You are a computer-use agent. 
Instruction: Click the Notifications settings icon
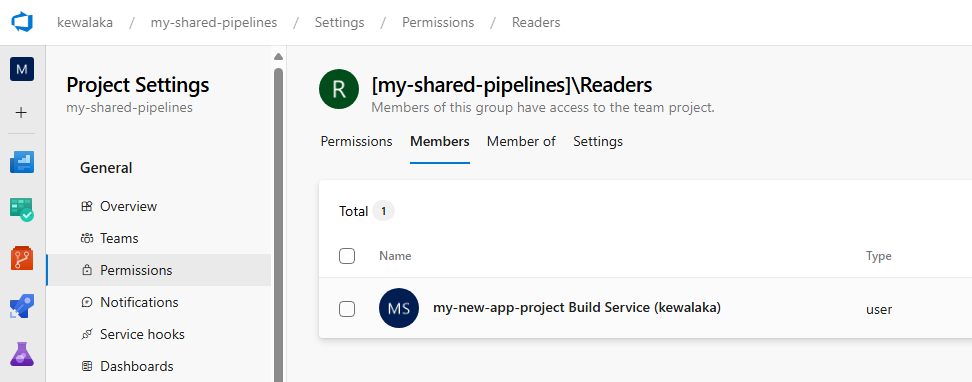pyautogui.click(x=87, y=303)
